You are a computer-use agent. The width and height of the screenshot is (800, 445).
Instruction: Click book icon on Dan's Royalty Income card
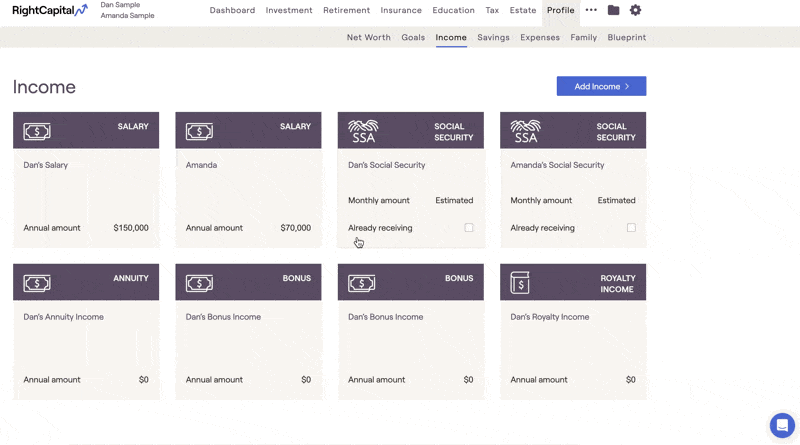click(520, 283)
